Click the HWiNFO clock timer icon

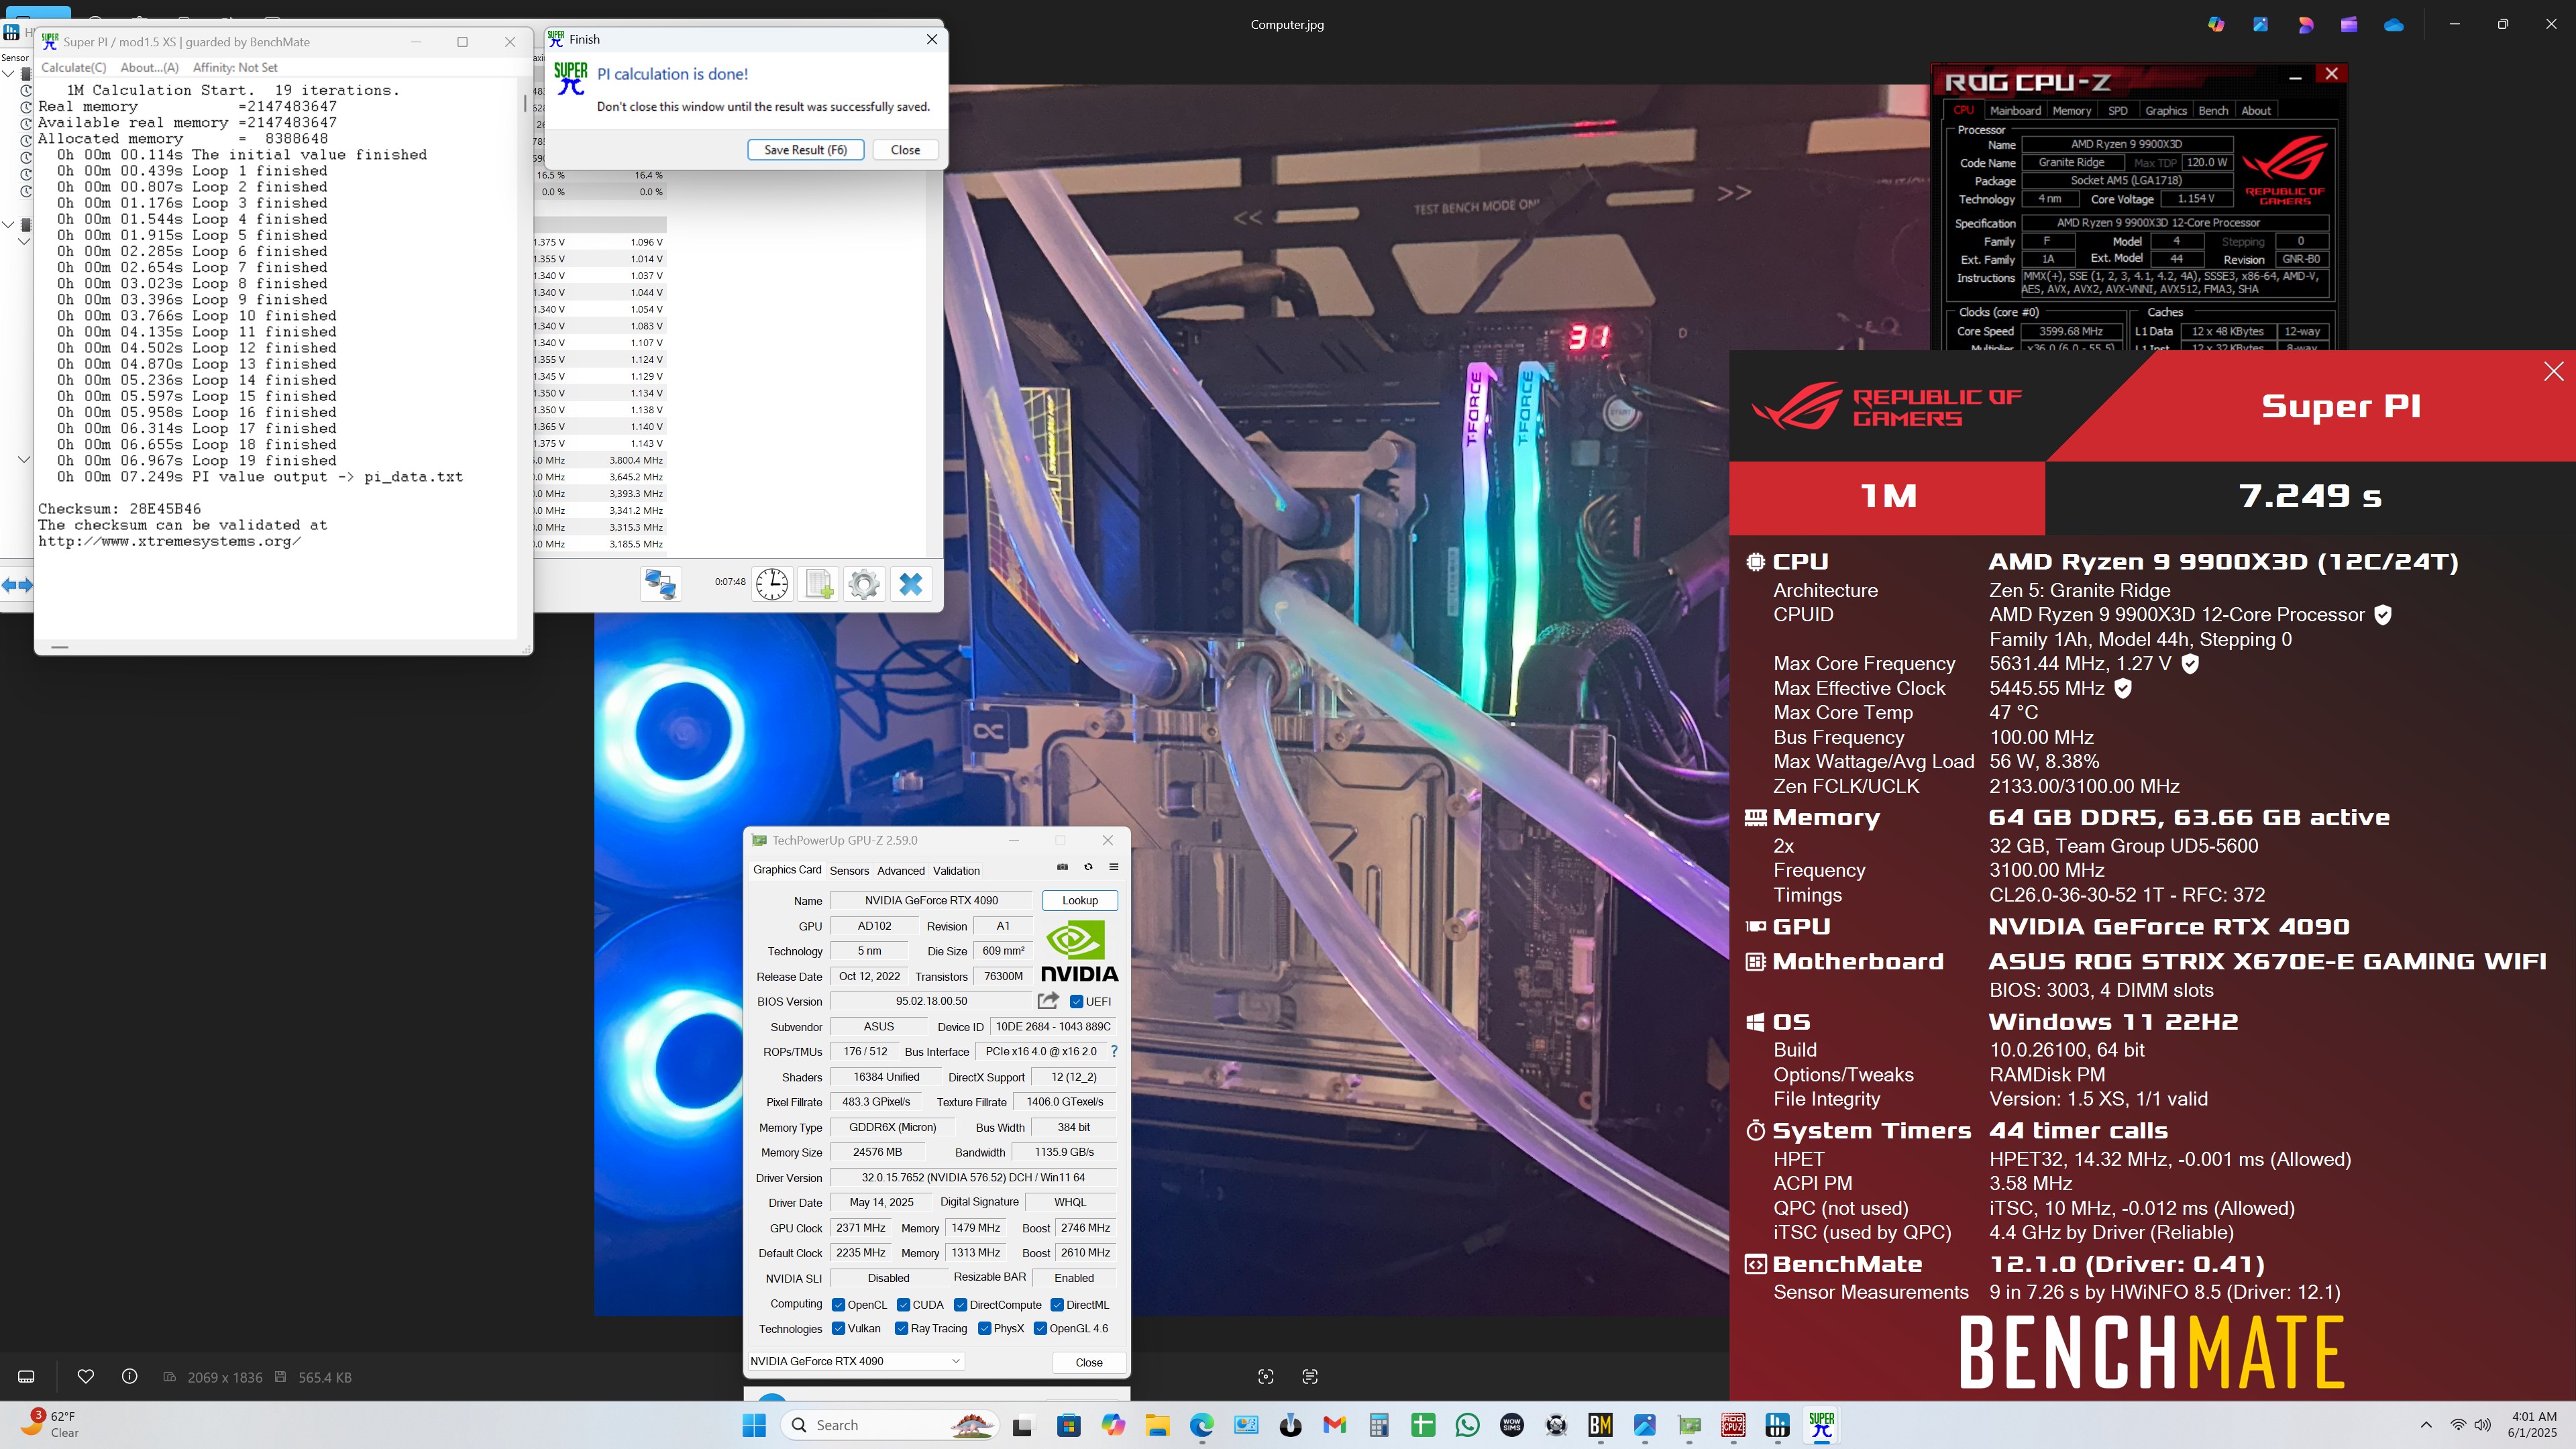pos(772,584)
